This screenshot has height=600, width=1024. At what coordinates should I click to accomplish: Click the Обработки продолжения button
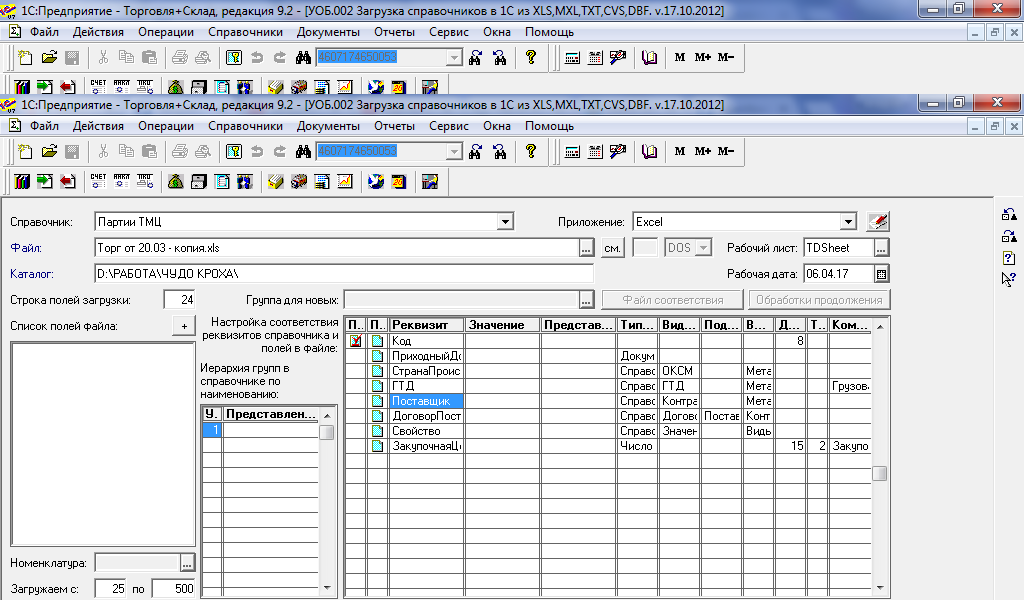(x=819, y=300)
